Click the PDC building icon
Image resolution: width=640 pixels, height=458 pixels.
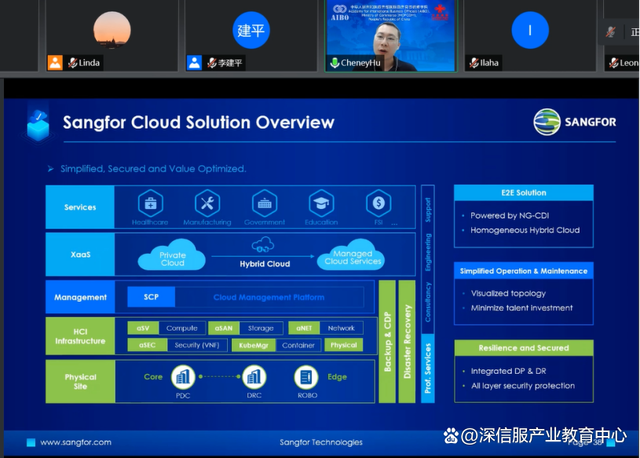183,377
